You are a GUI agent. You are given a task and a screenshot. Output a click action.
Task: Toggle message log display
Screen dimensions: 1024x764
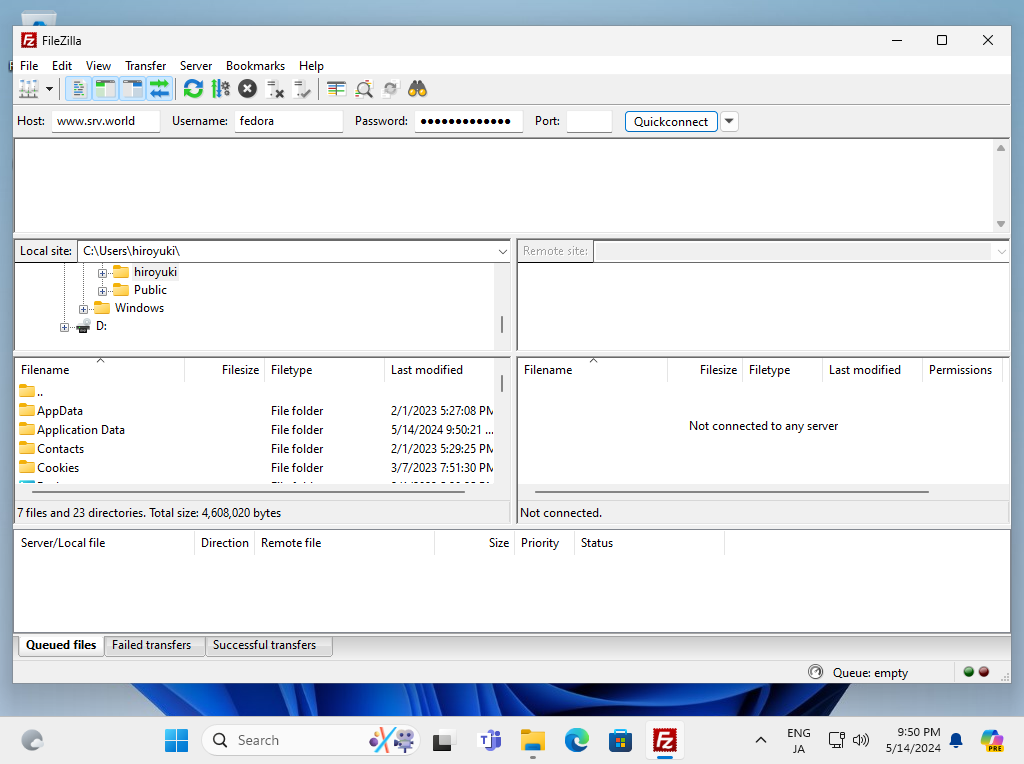coord(78,89)
